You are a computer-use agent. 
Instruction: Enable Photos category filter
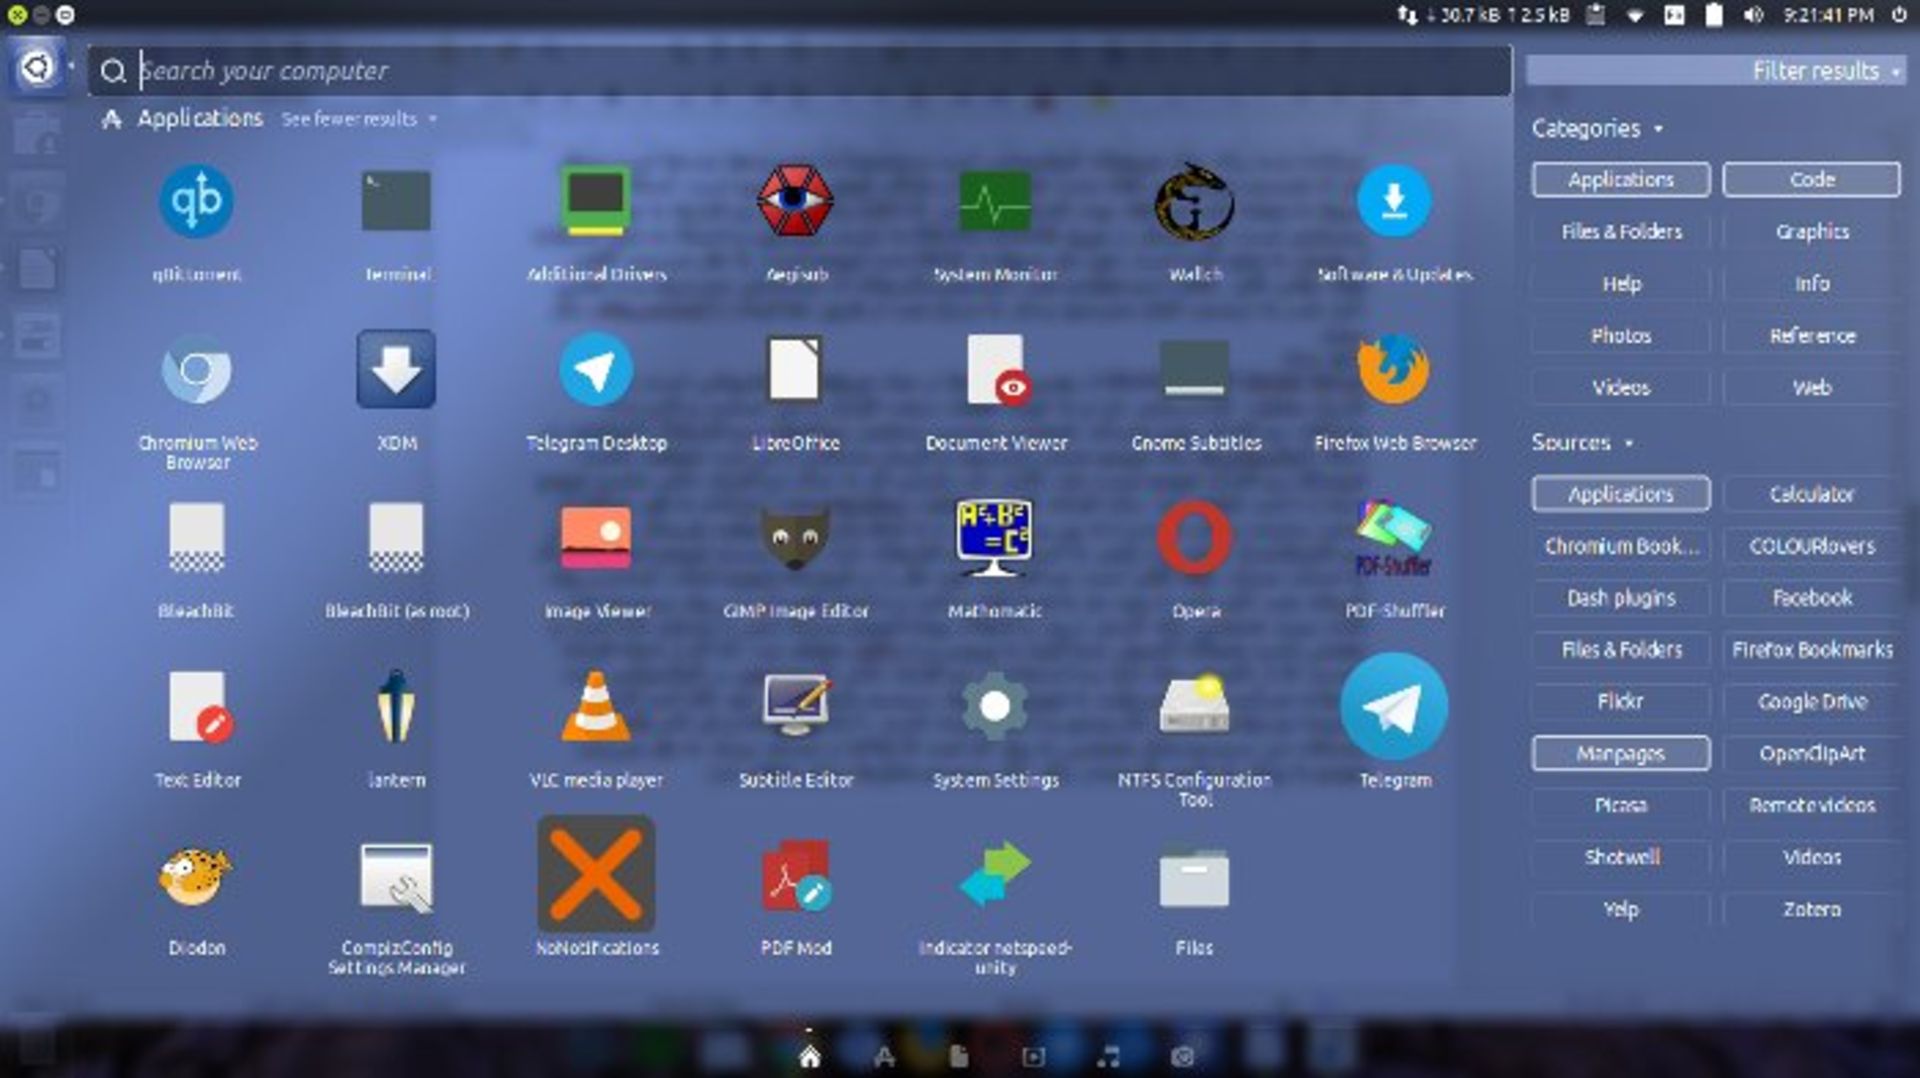(1620, 336)
